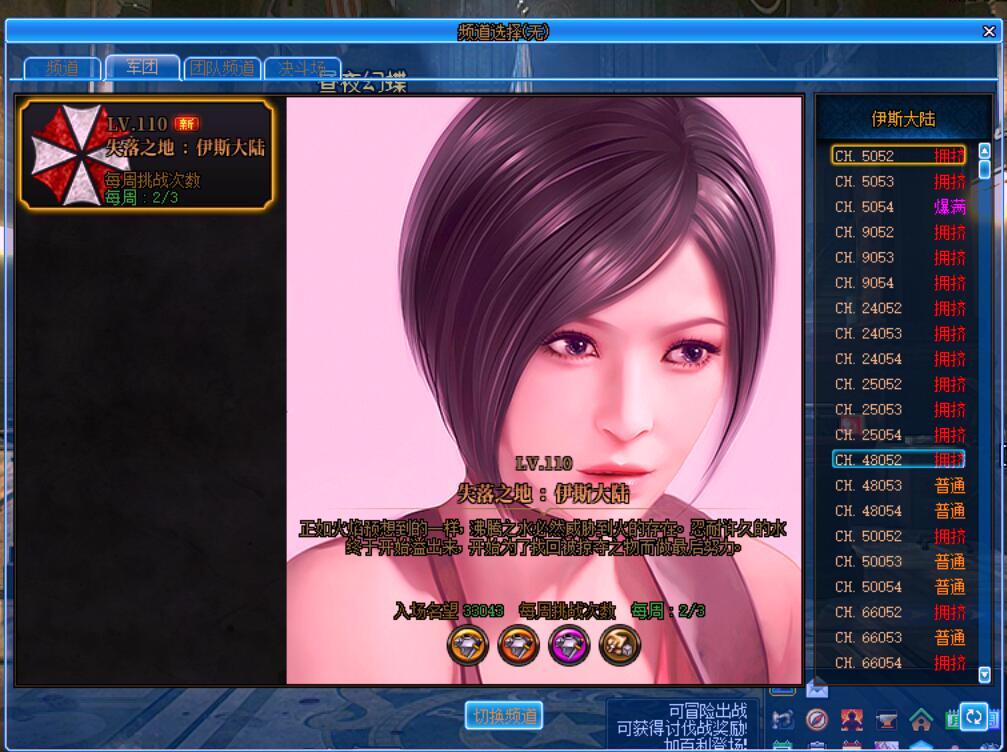Select channel CH. 25052
The image size is (1007, 752).
pyautogui.click(x=898, y=384)
